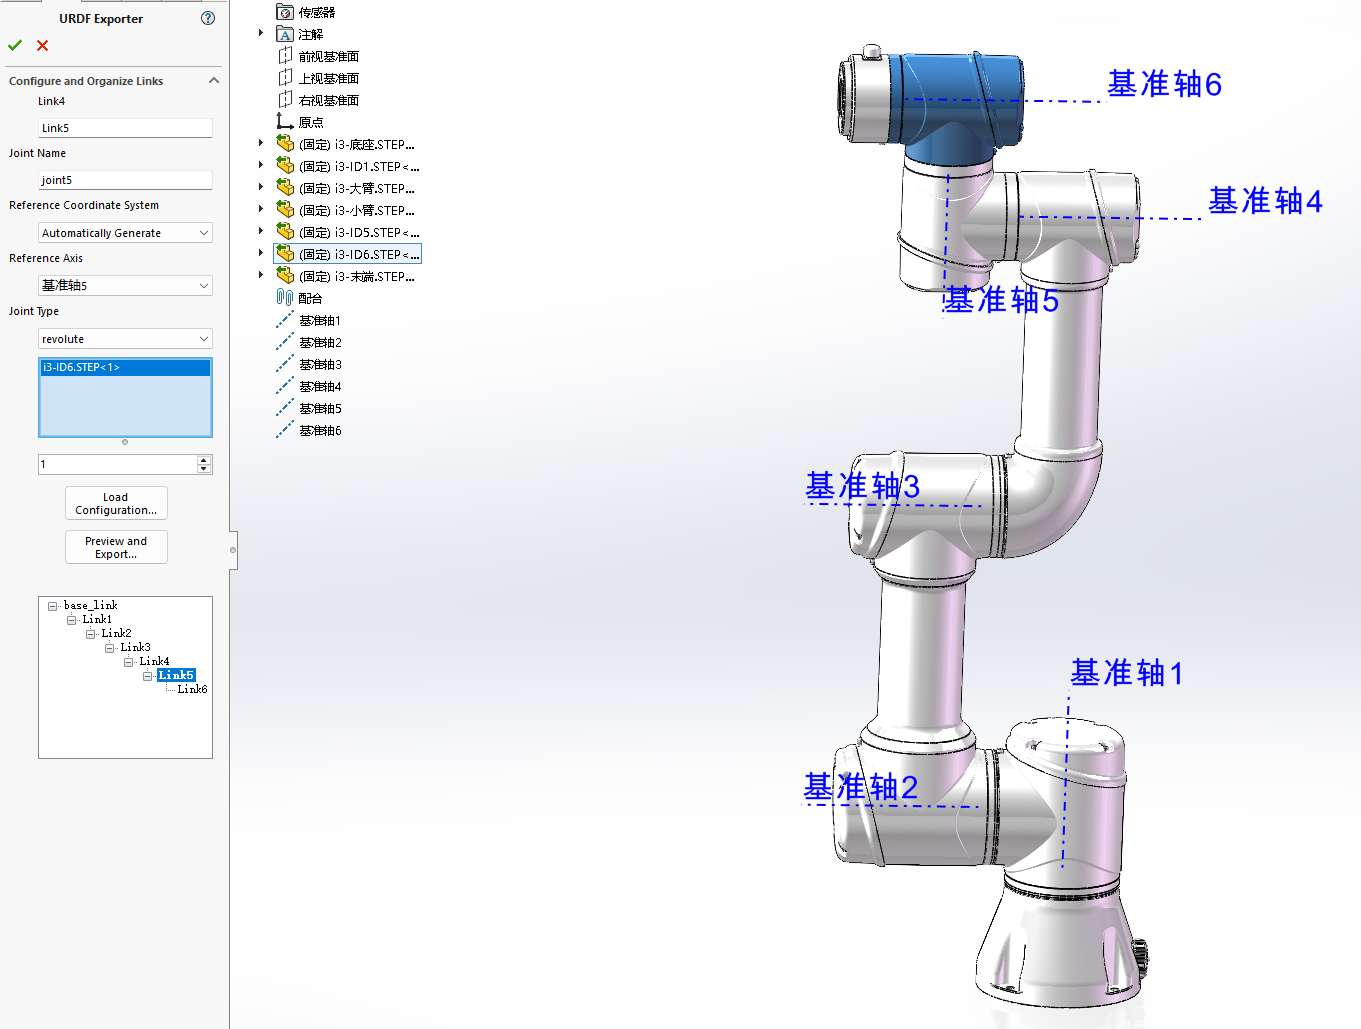Collapse Link3 node in link tree
The height and width of the screenshot is (1029, 1361).
[x=109, y=648]
